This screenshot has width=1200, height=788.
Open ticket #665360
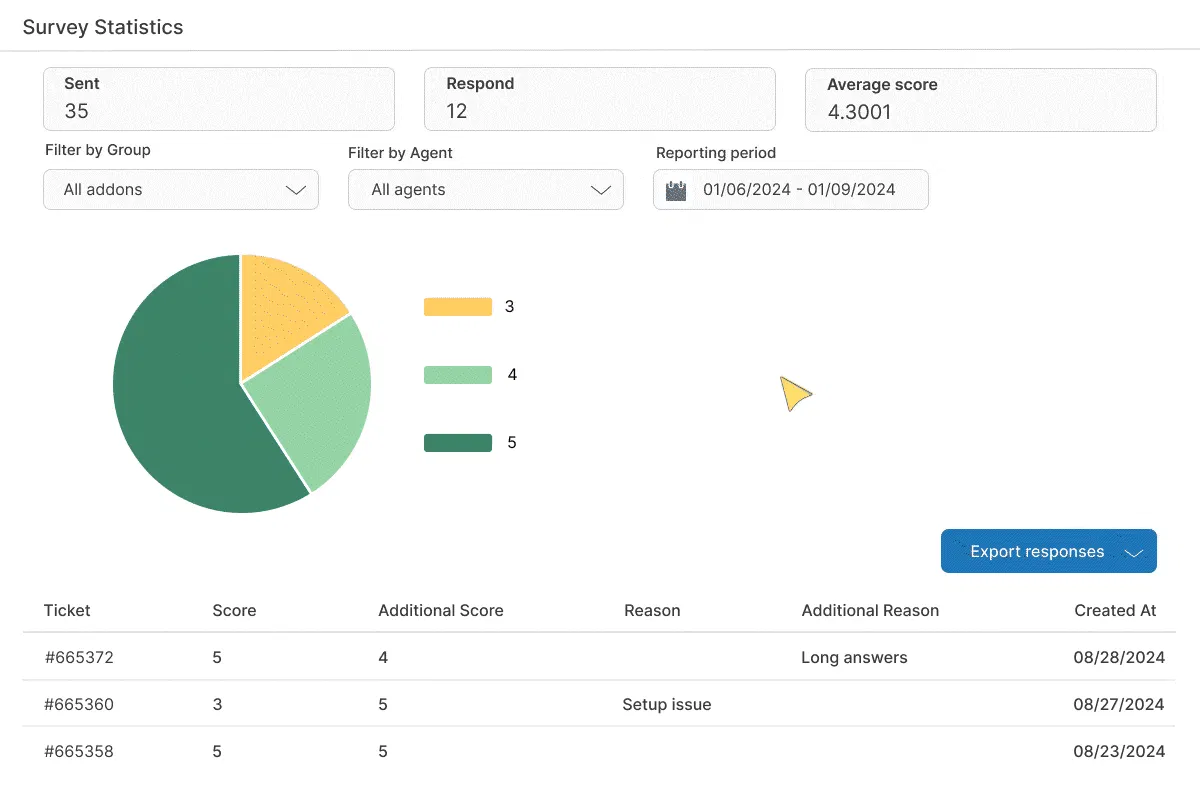click(79, 704)
